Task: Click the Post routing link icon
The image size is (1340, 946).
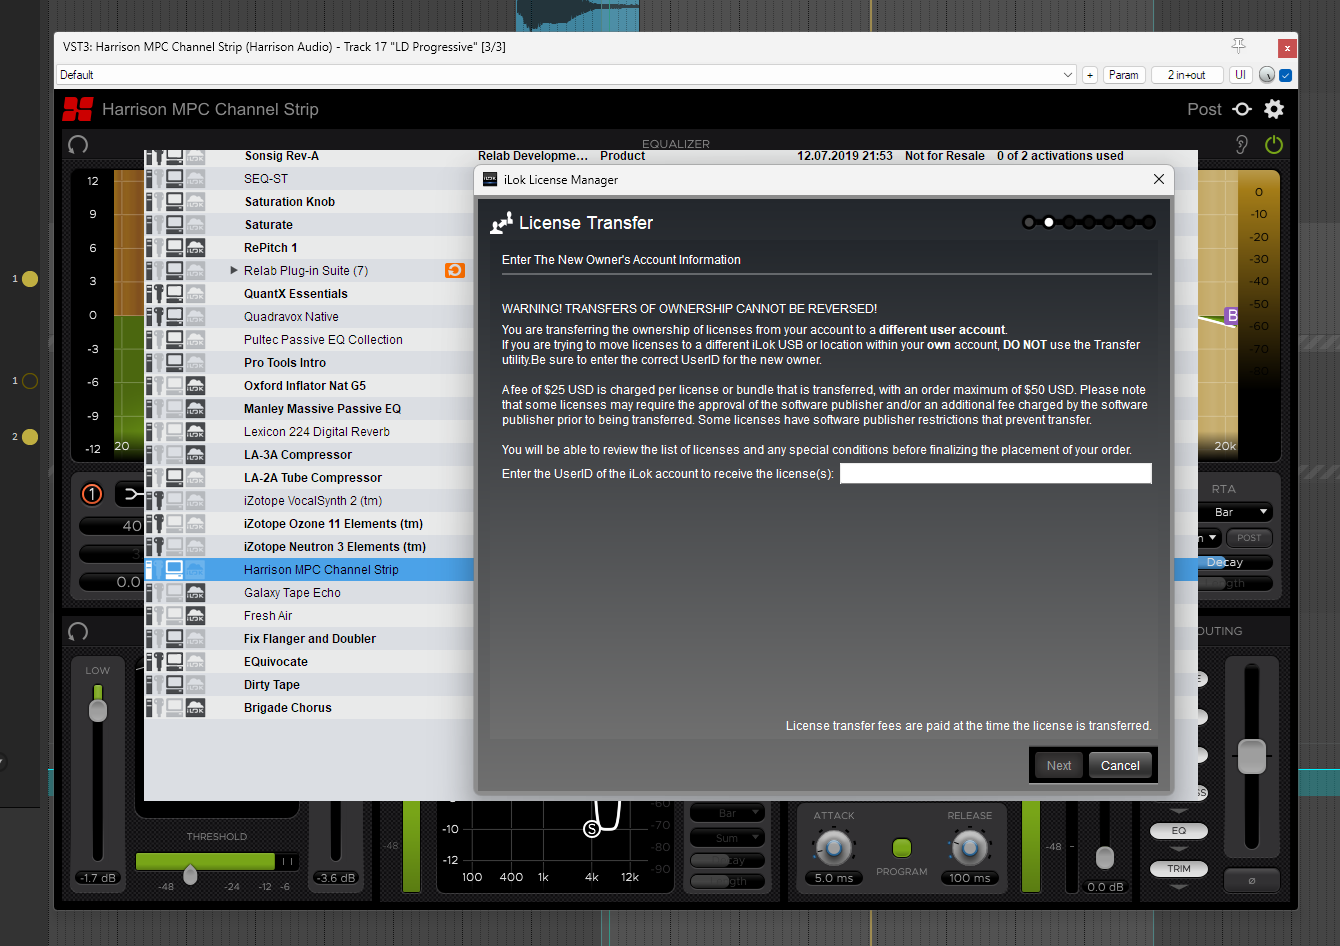Action: (x=1242, y=109)
